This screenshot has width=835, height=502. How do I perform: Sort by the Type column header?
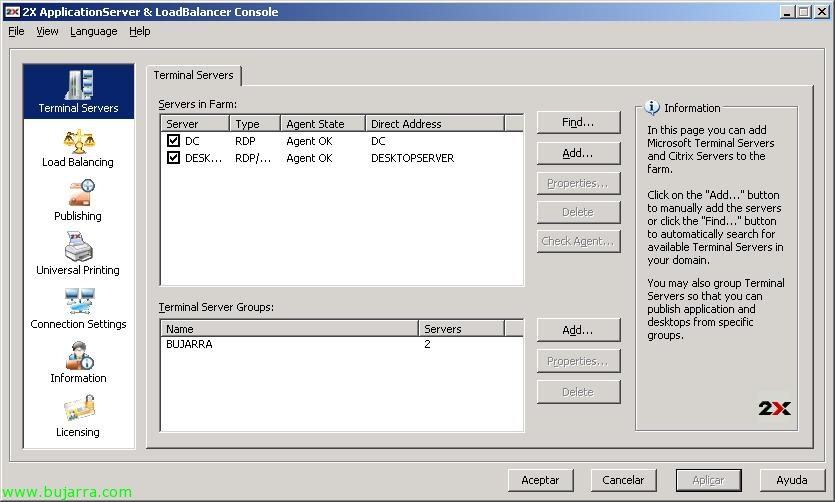pos(255,124)
